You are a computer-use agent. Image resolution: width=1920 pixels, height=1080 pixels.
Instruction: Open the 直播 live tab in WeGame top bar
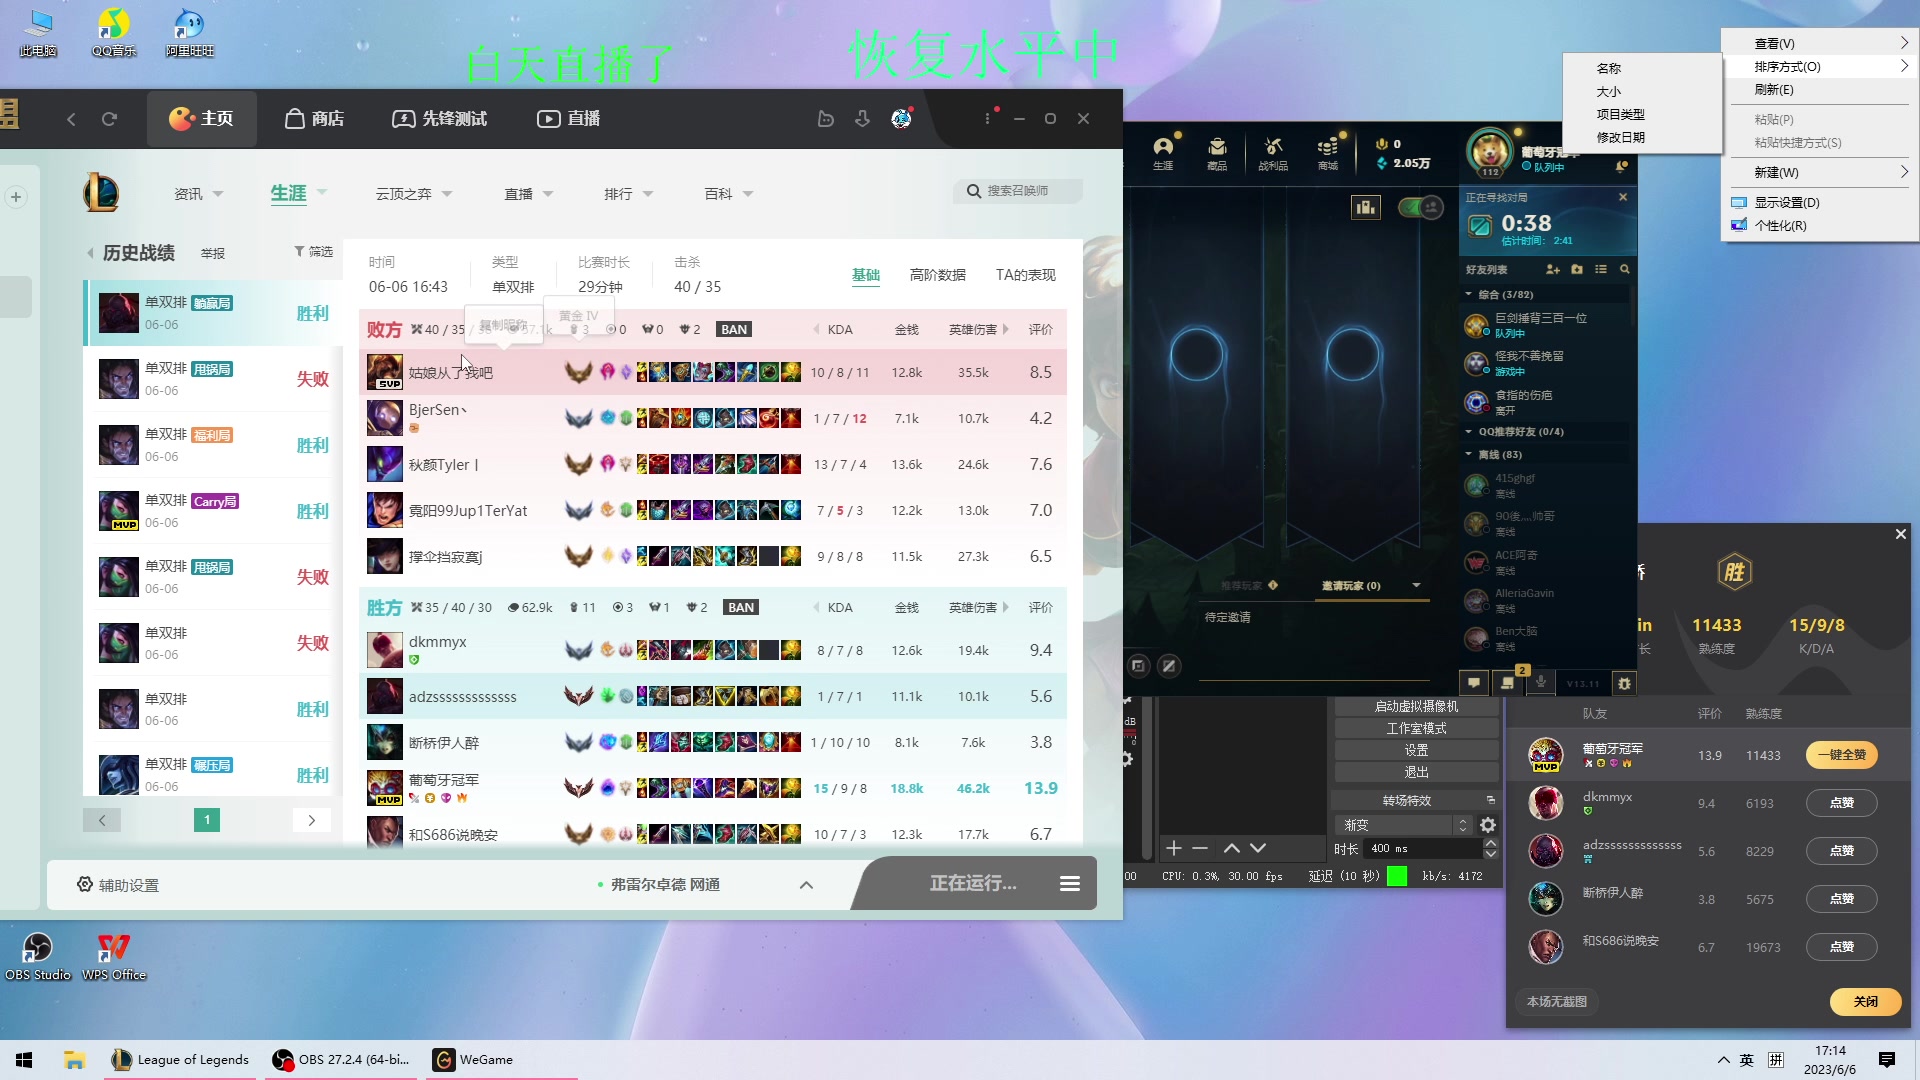[569, 119]
